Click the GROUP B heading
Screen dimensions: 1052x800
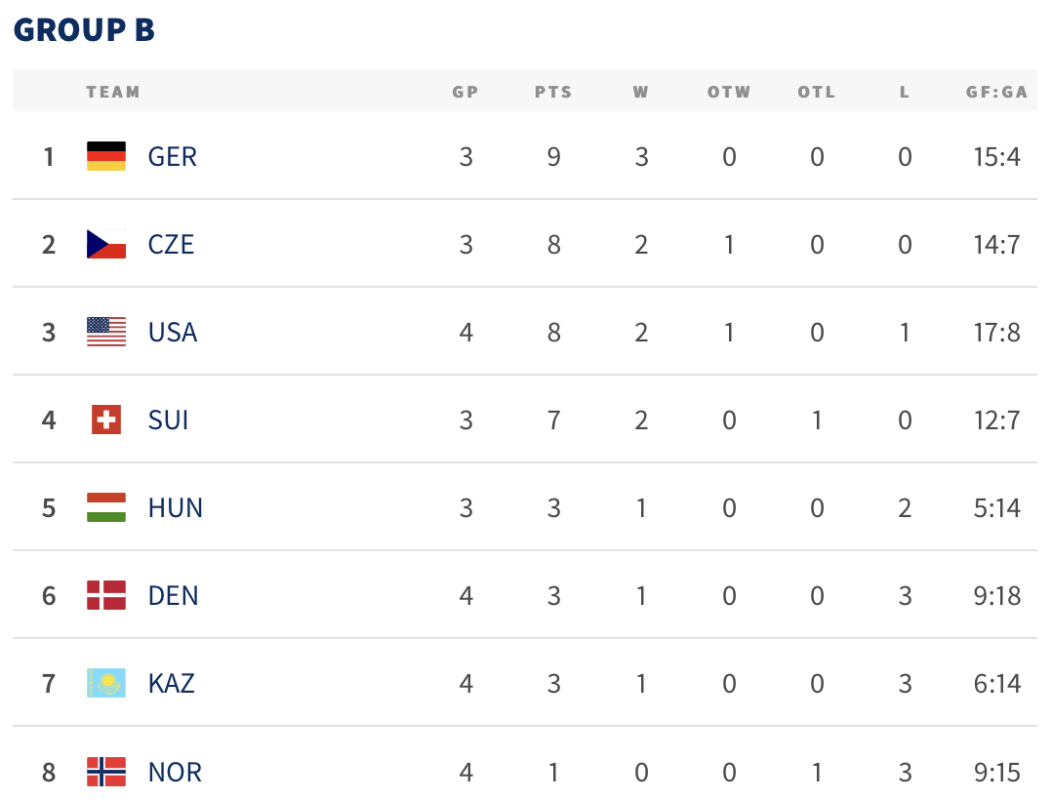tap(85, 30)
